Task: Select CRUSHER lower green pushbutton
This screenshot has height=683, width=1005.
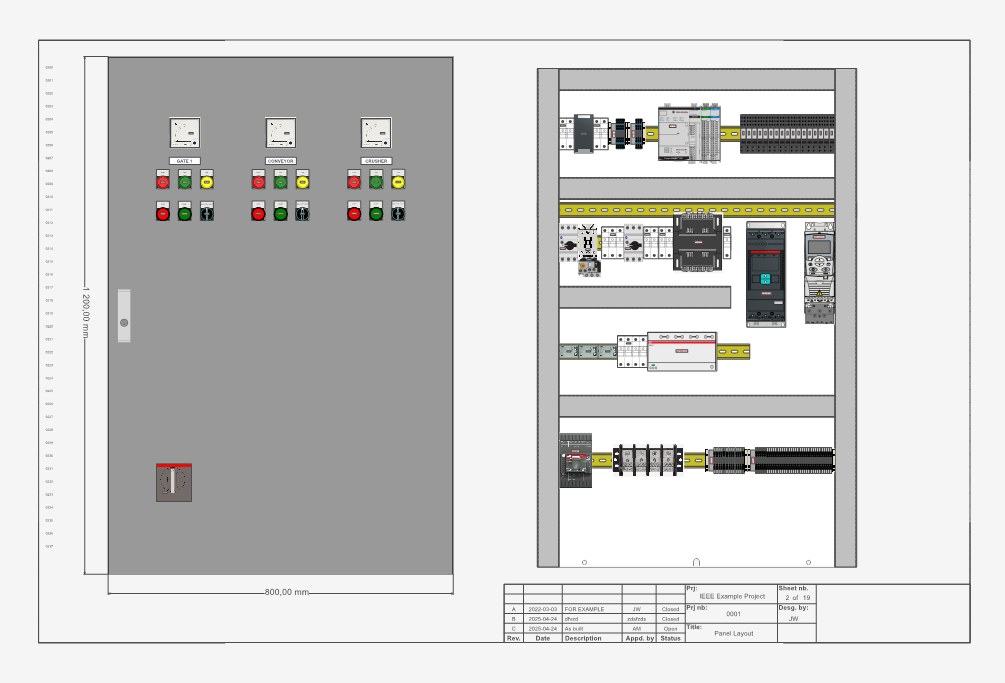Action: pyautogui.click(x=376, y=211)
